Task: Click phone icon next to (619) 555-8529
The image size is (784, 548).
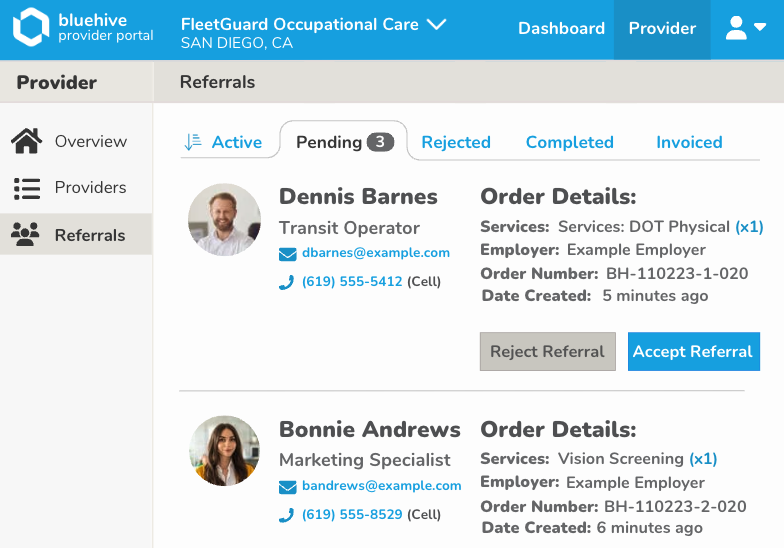Action: click(x=287, y=515)
